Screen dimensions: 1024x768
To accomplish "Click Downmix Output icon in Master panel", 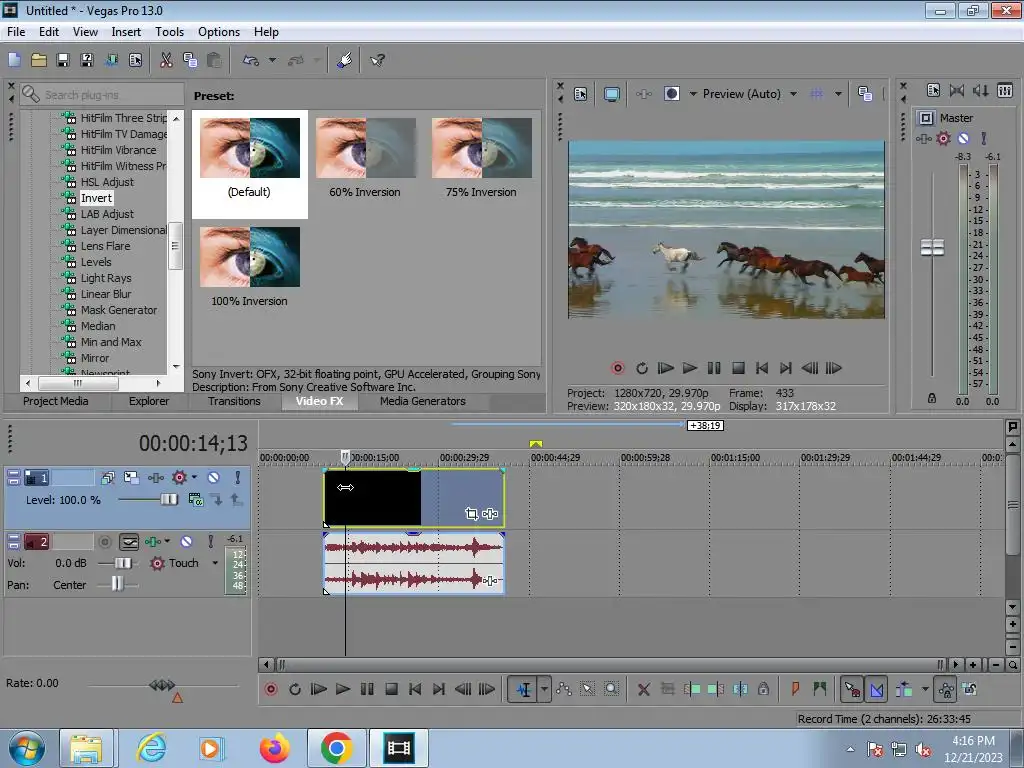I will coord(980,91).
